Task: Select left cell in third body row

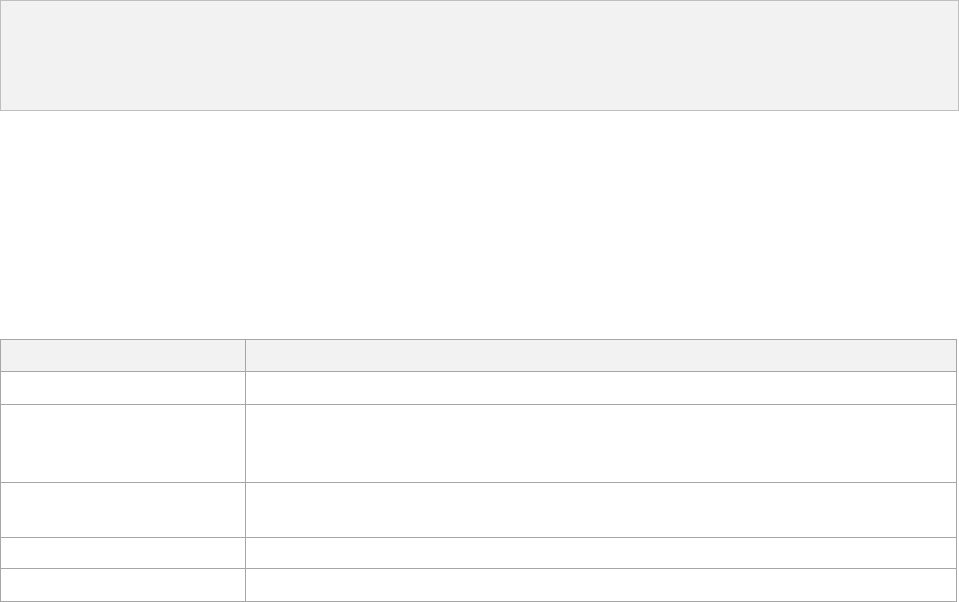Action: coord(123,510)
